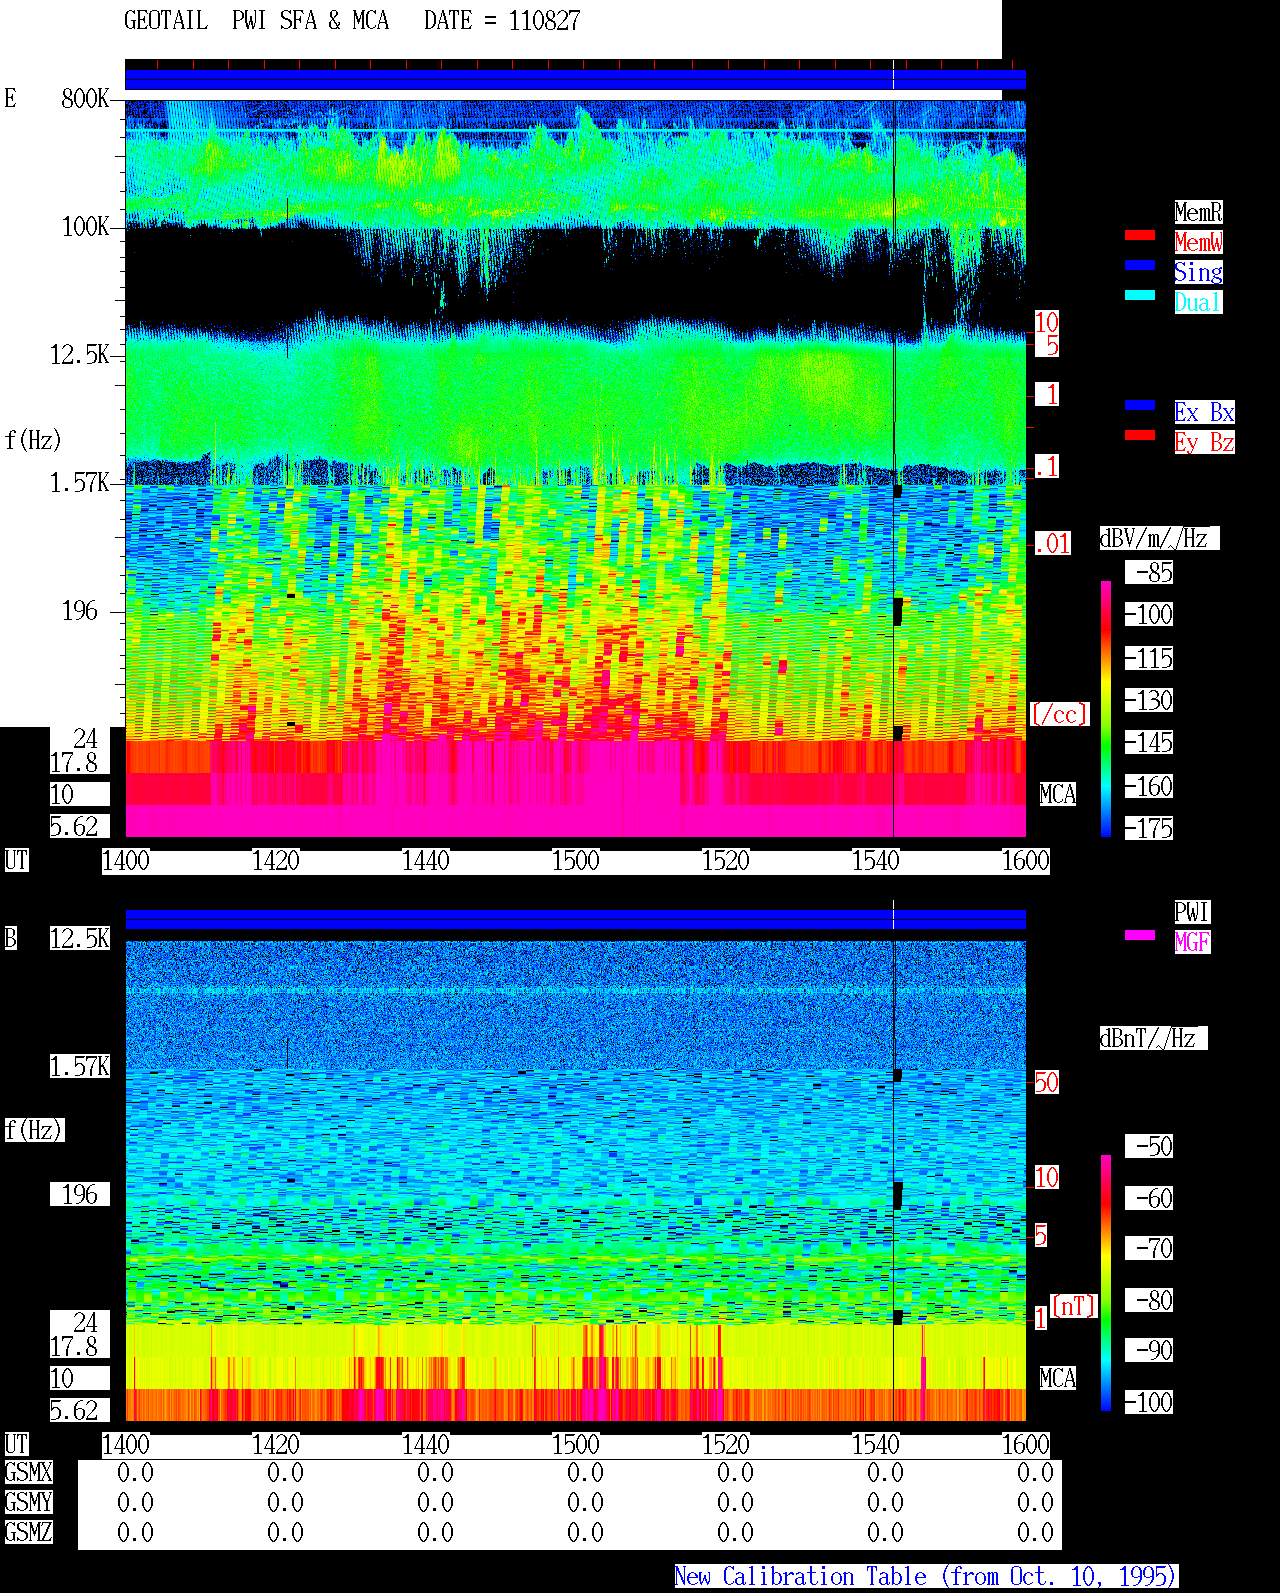
Task: Click the dBV/m/√Hz color scale bar
Action: pos(1106,708)
